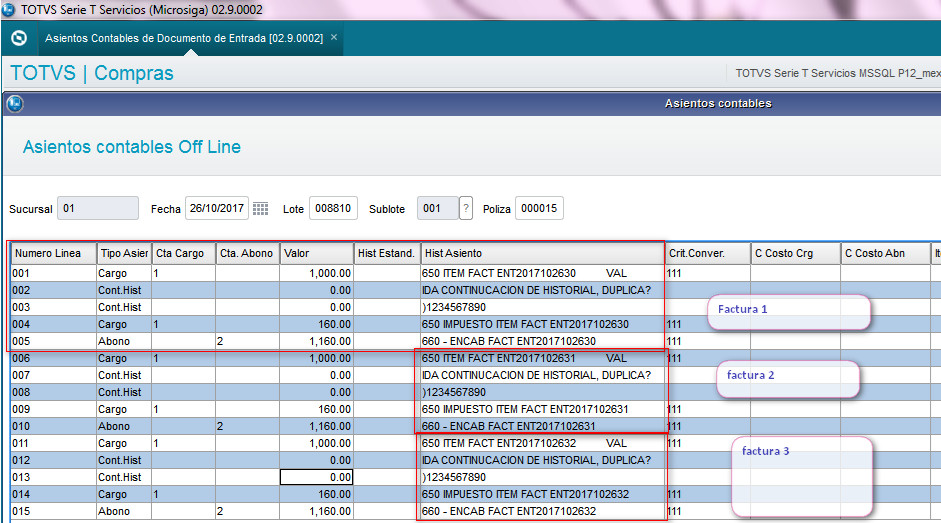Image resolution: width=941 pixels, height=523 pixels.
Task: Click '660 - ENCAB FACT ENT2017102630' cell
Action: (x=543, y=341)
